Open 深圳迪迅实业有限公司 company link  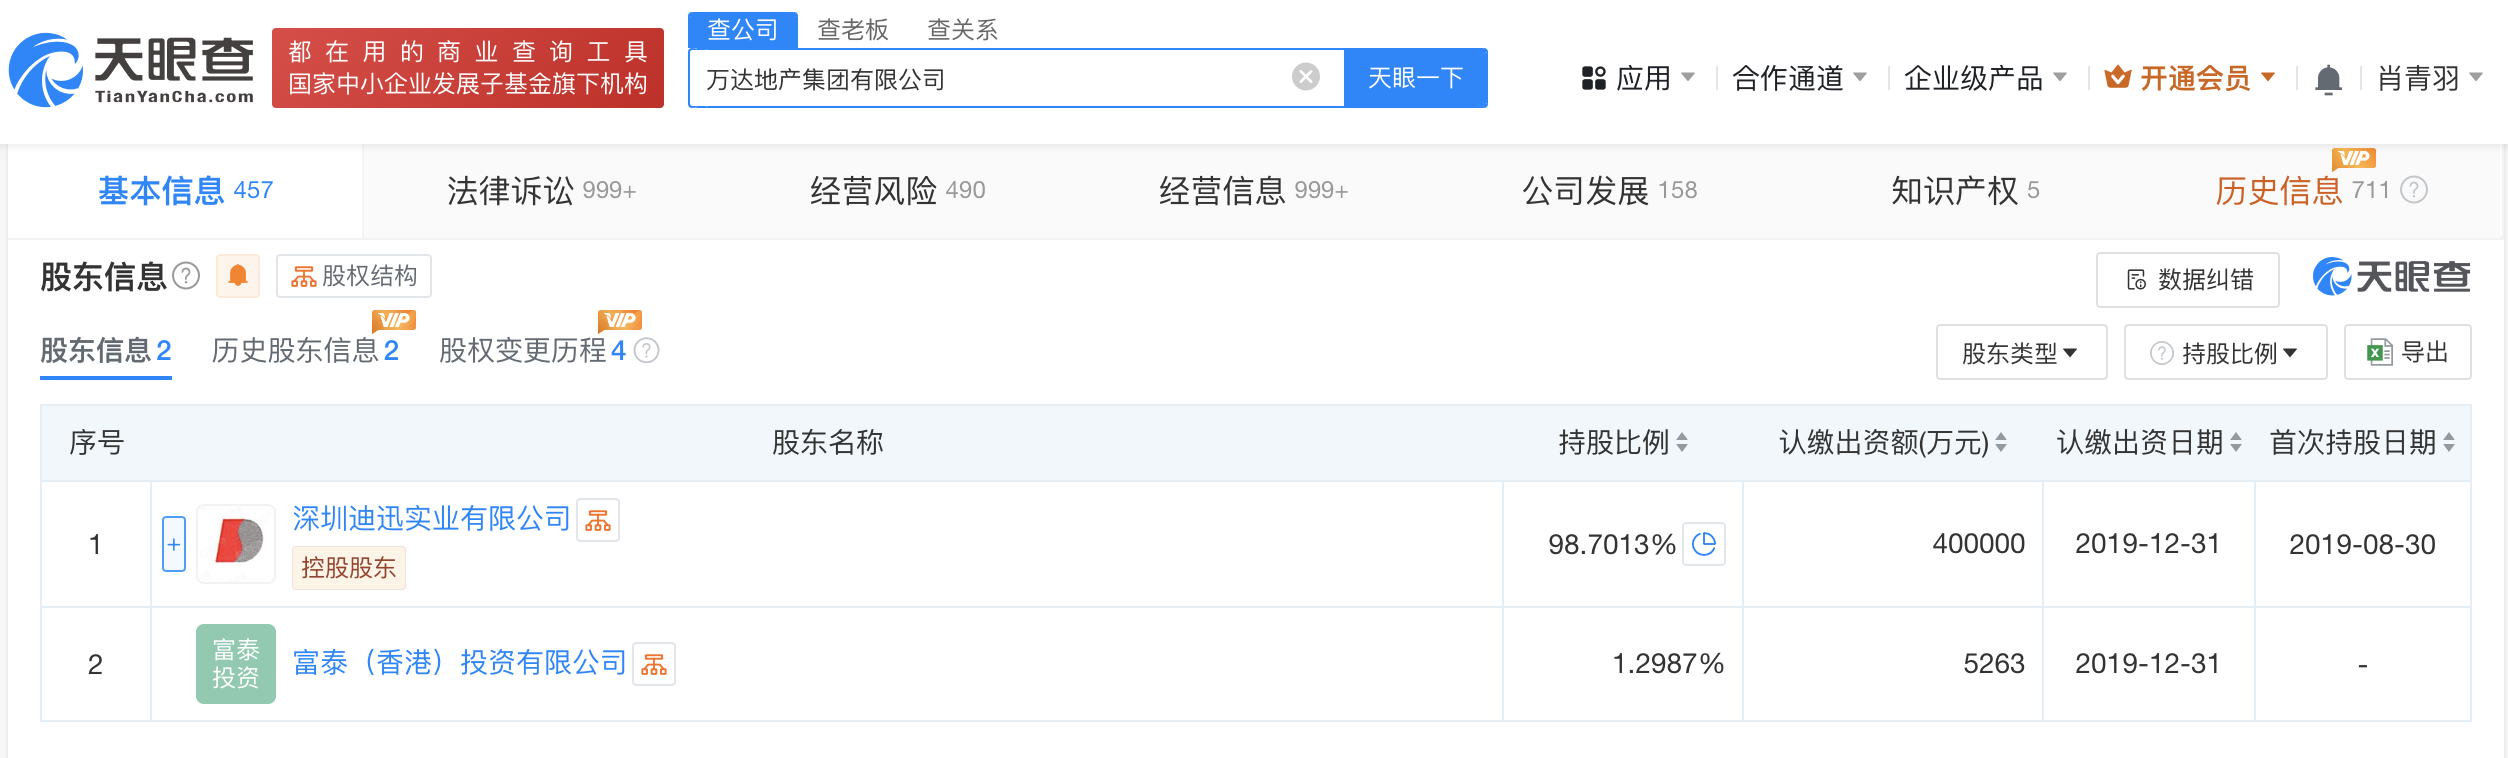[431, 519]
